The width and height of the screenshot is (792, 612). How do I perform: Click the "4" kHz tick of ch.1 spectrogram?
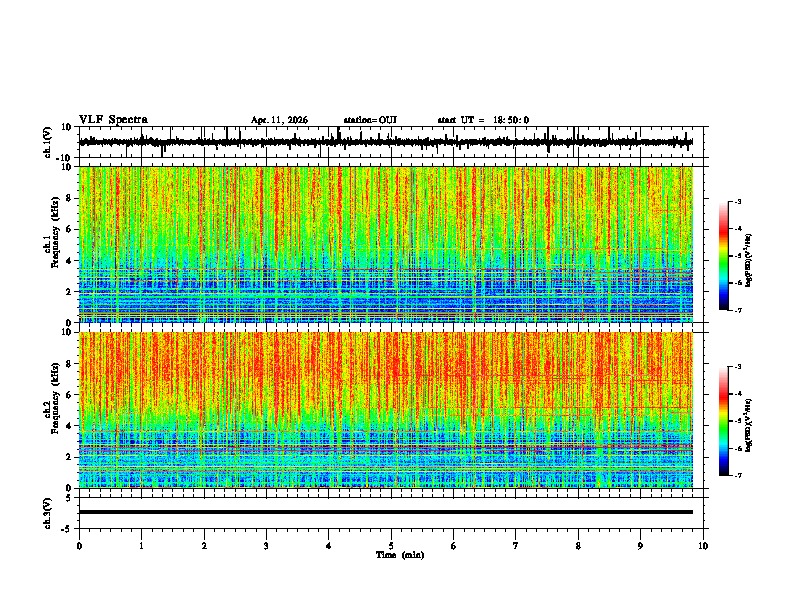tap(70, 261)
